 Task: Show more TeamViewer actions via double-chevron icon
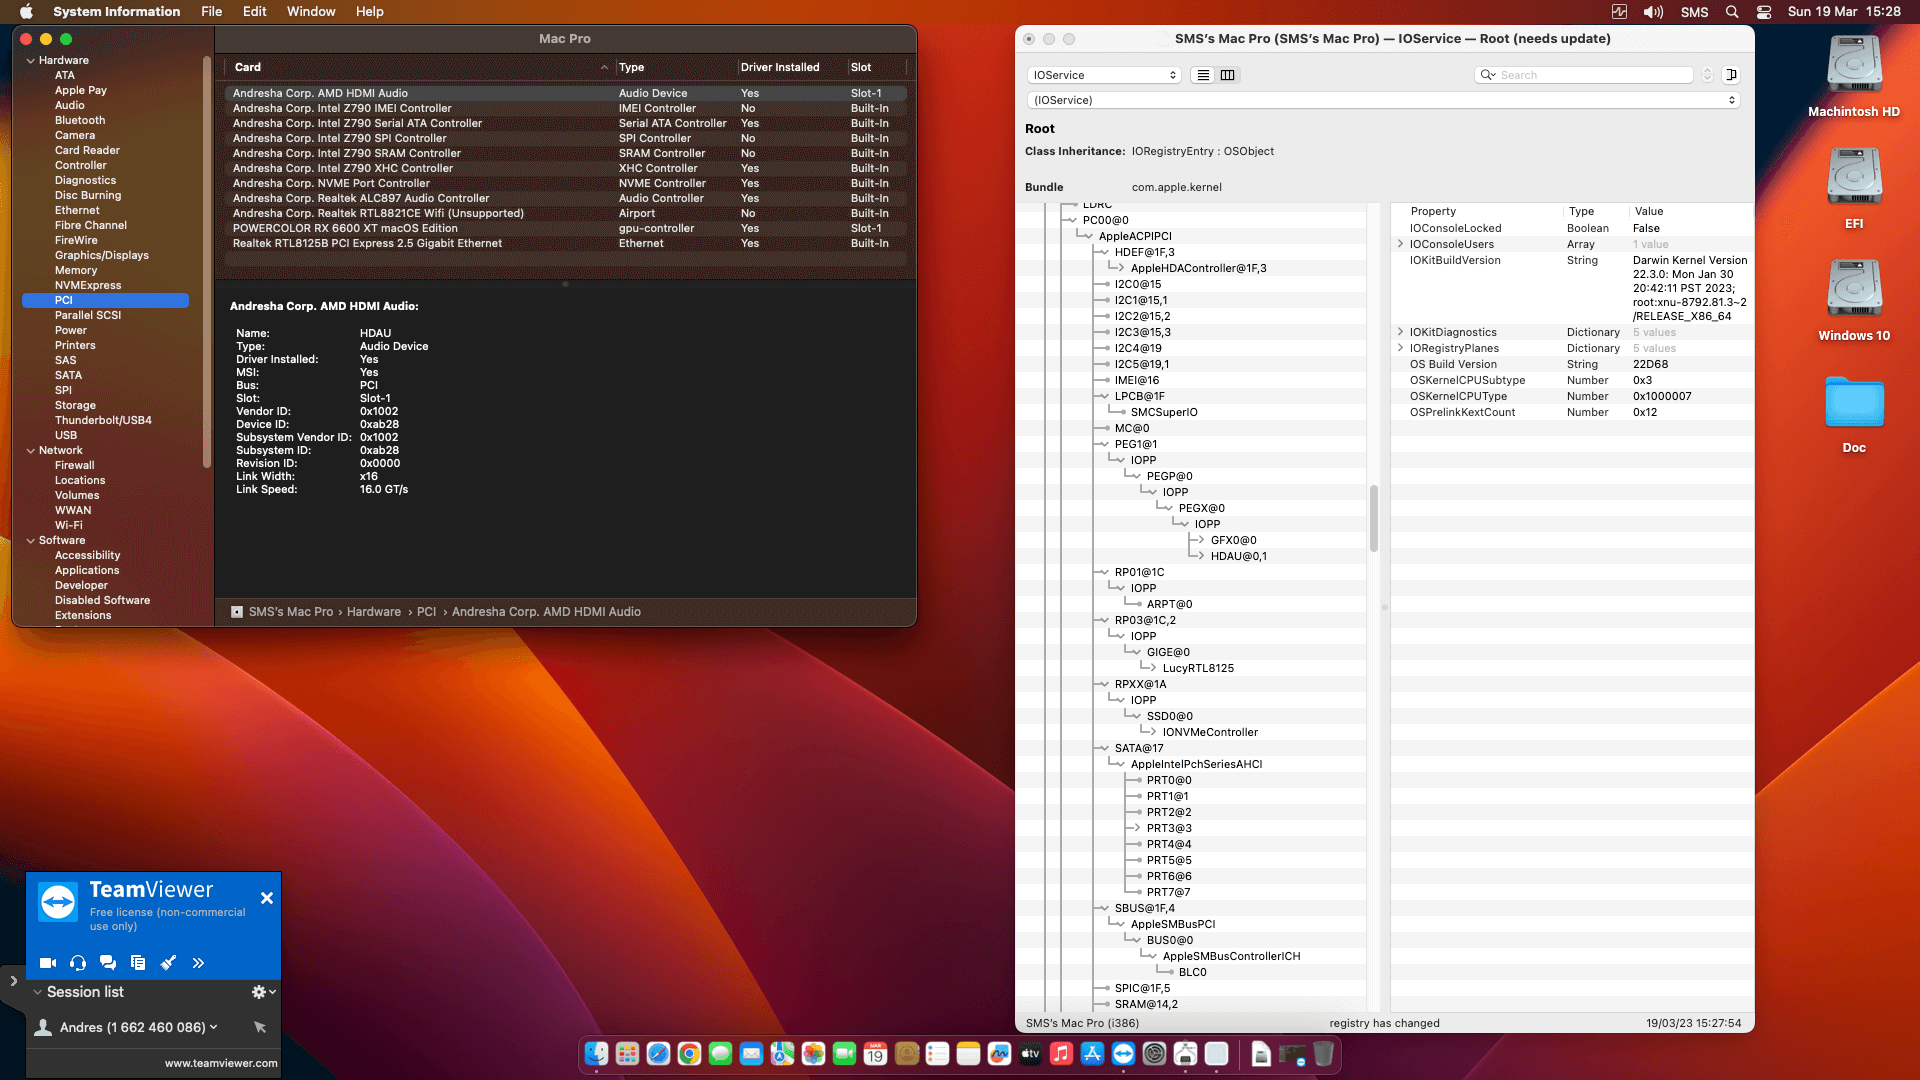(198, 963)
